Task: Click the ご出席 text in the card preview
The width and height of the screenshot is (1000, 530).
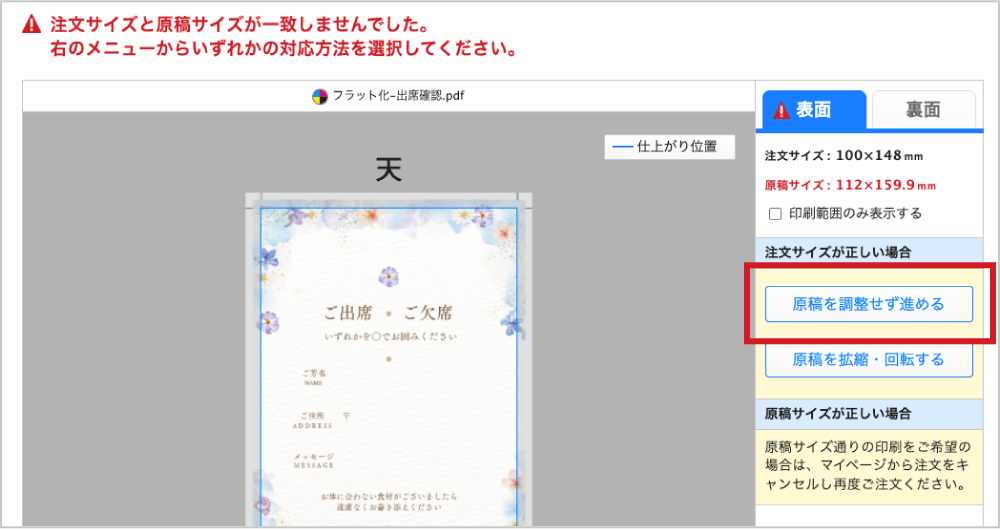Action: (x=348, y=313)
